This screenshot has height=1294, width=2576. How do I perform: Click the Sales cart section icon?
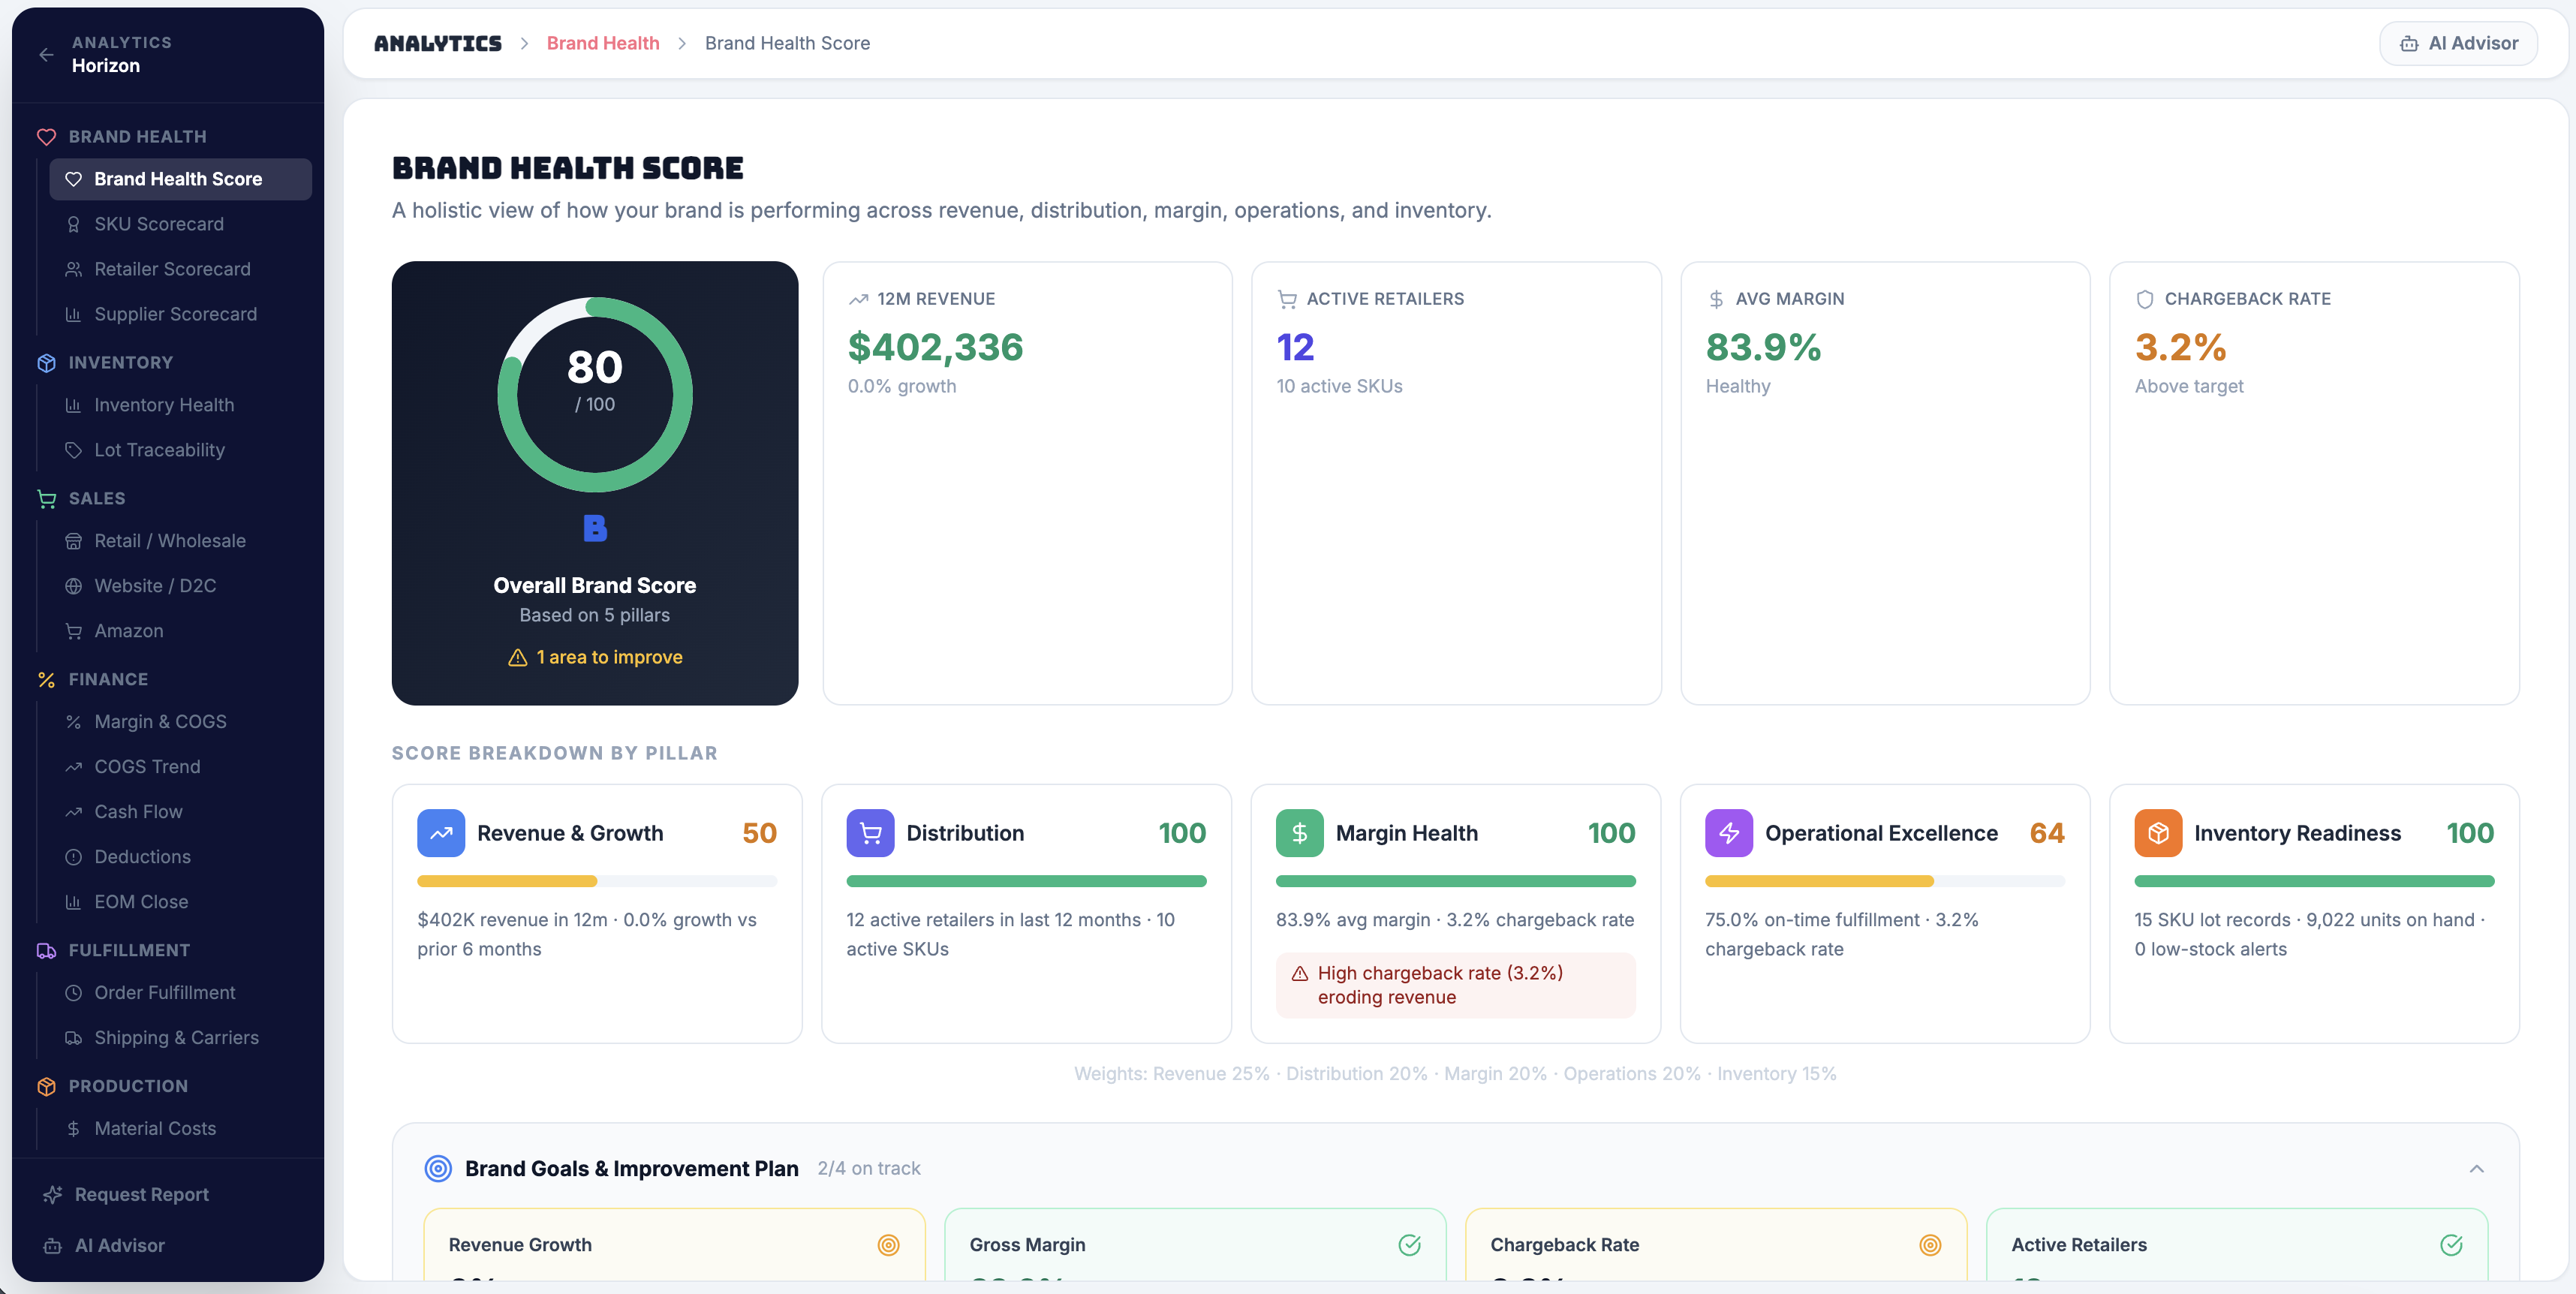pyautogui.click(x=46, y=498)
